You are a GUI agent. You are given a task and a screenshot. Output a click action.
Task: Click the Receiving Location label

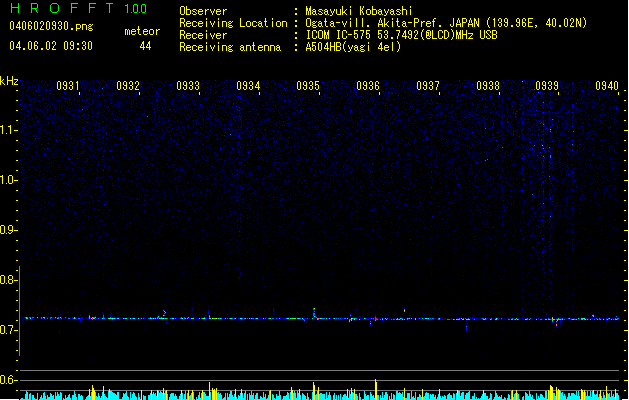233,23
